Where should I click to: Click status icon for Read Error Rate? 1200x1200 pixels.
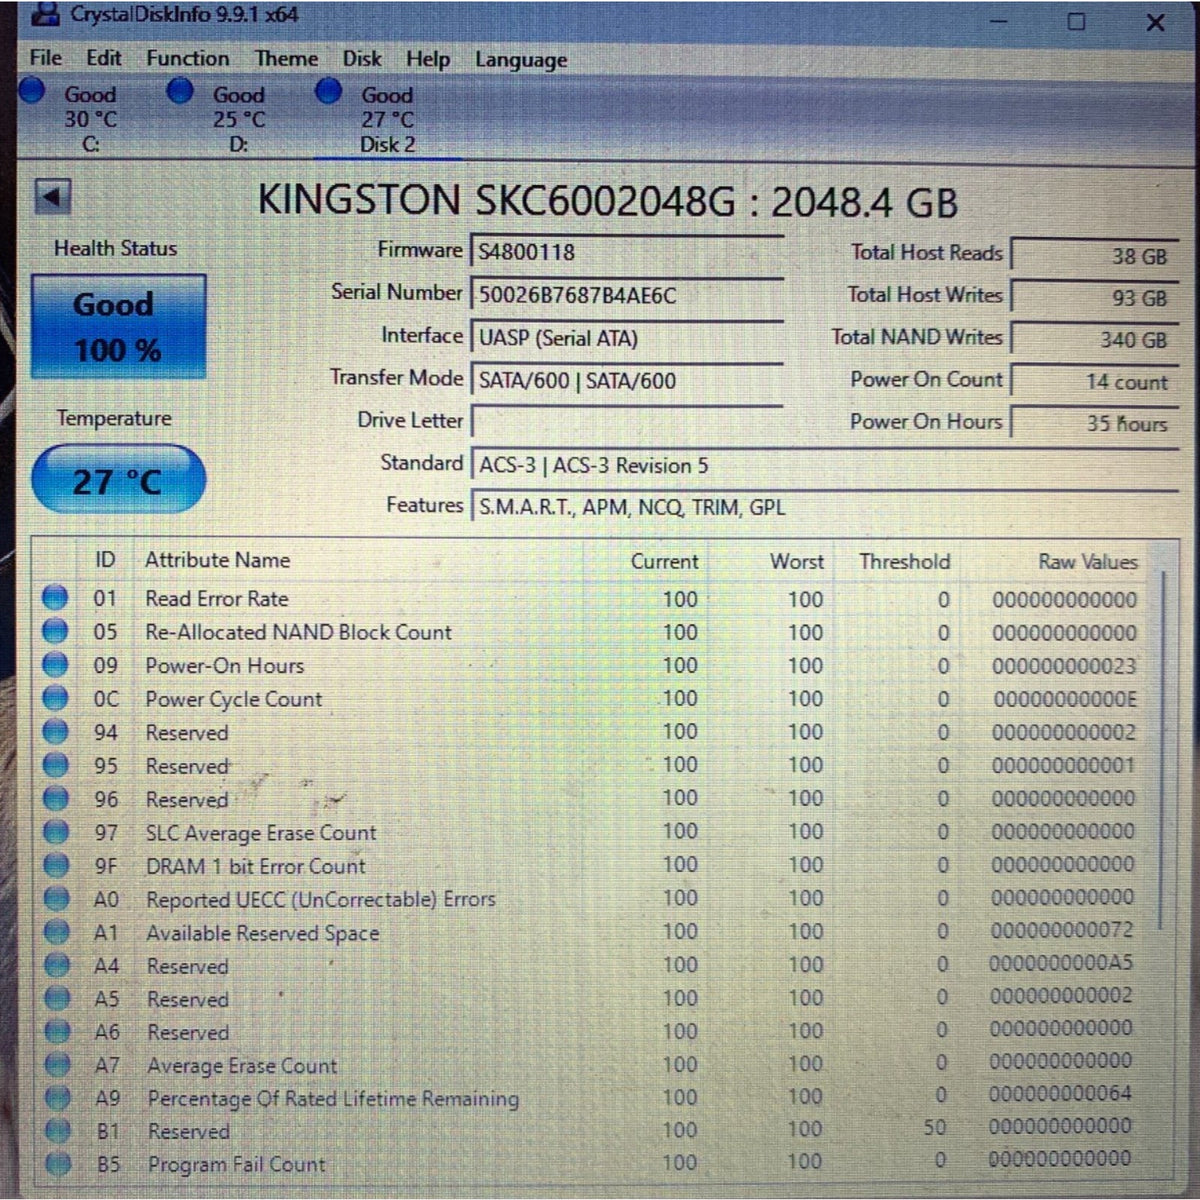55,599
